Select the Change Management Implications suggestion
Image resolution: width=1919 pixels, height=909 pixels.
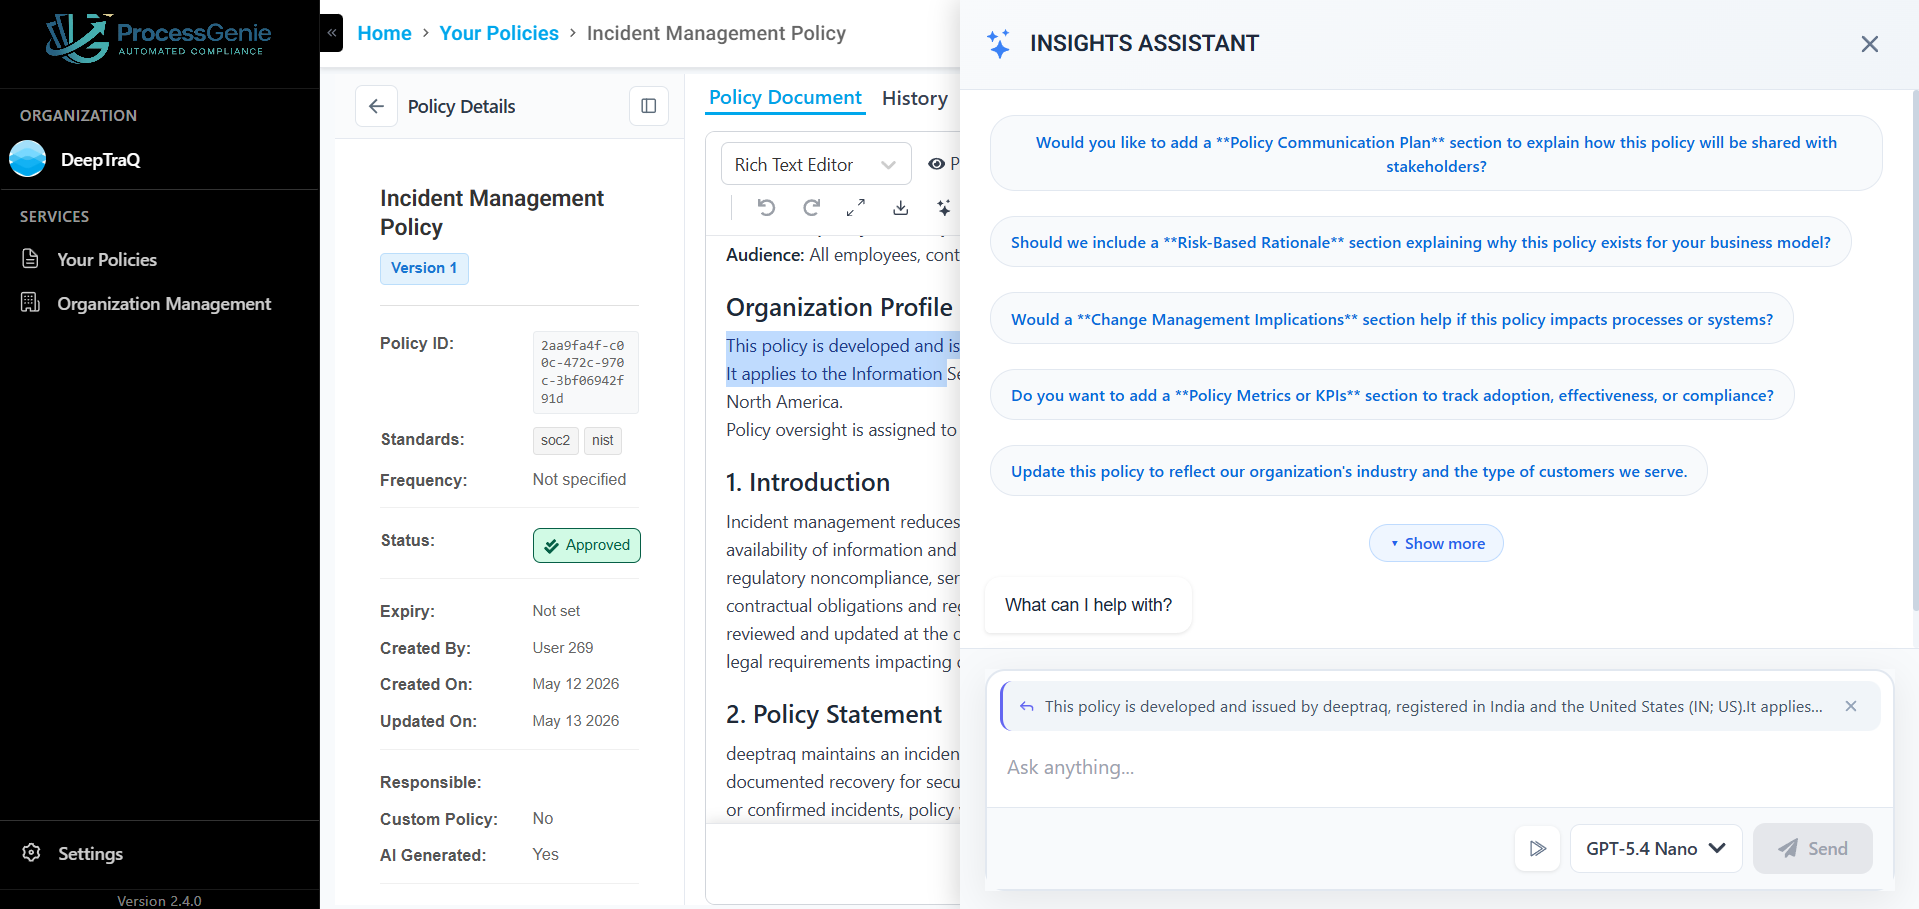tap(1391, 319)
